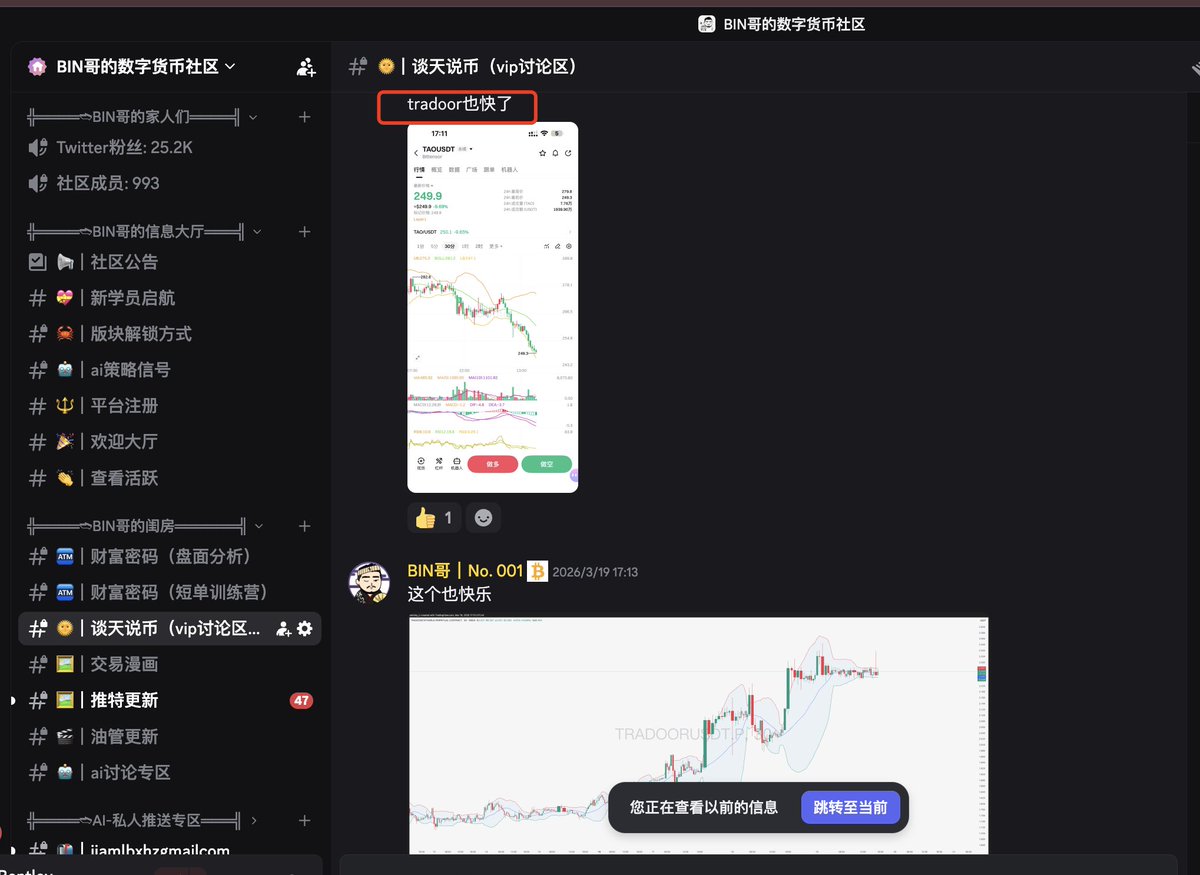Open the 推特更新 channel
Screen dimensions: 1200x875
[x=170, y=700]
